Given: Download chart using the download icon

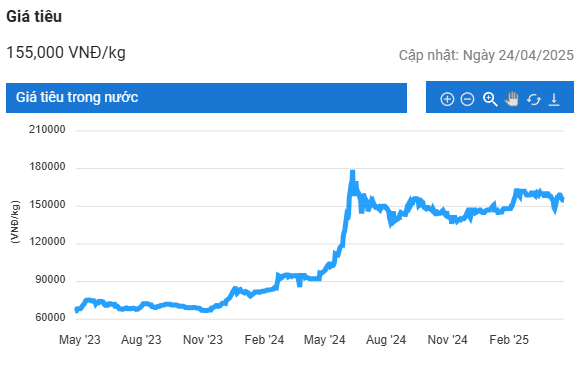Looking at the screenshot, I should 554,99.
